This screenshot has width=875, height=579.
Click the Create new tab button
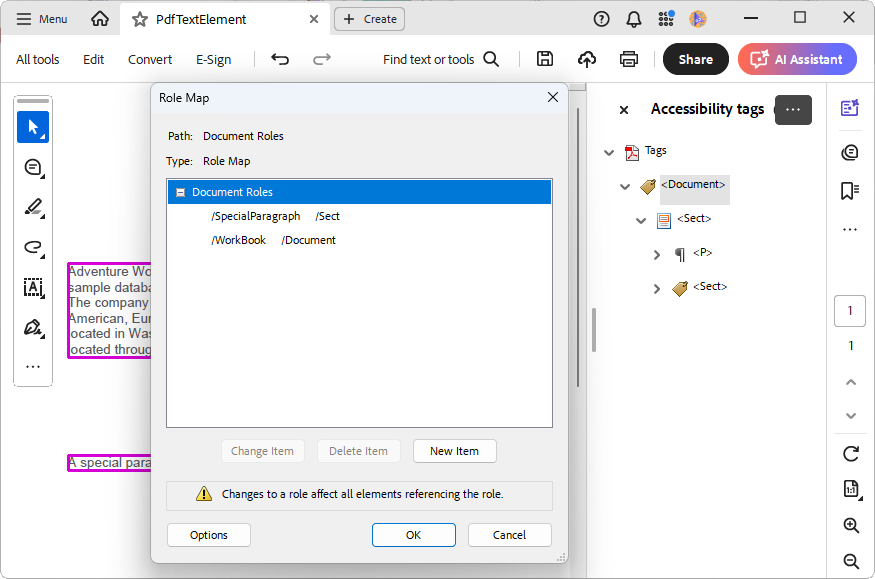(x=369, y=19)
